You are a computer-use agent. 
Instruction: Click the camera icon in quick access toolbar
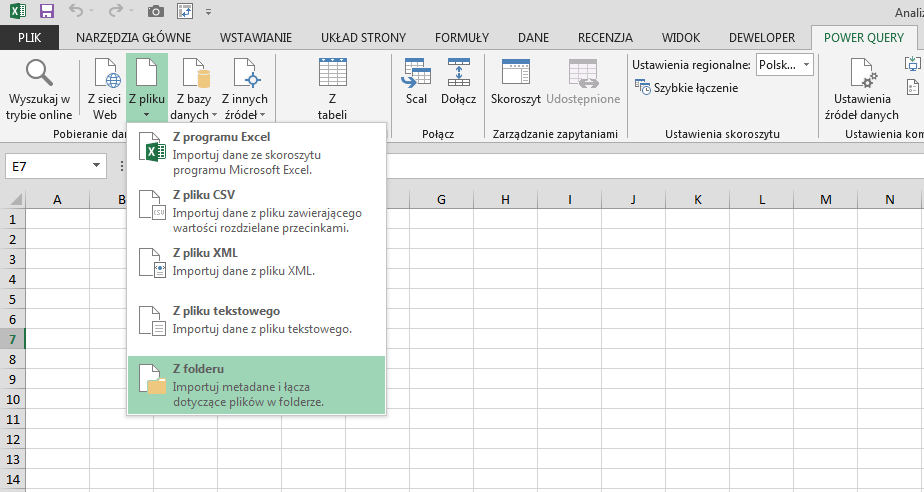tap(156, 11)
